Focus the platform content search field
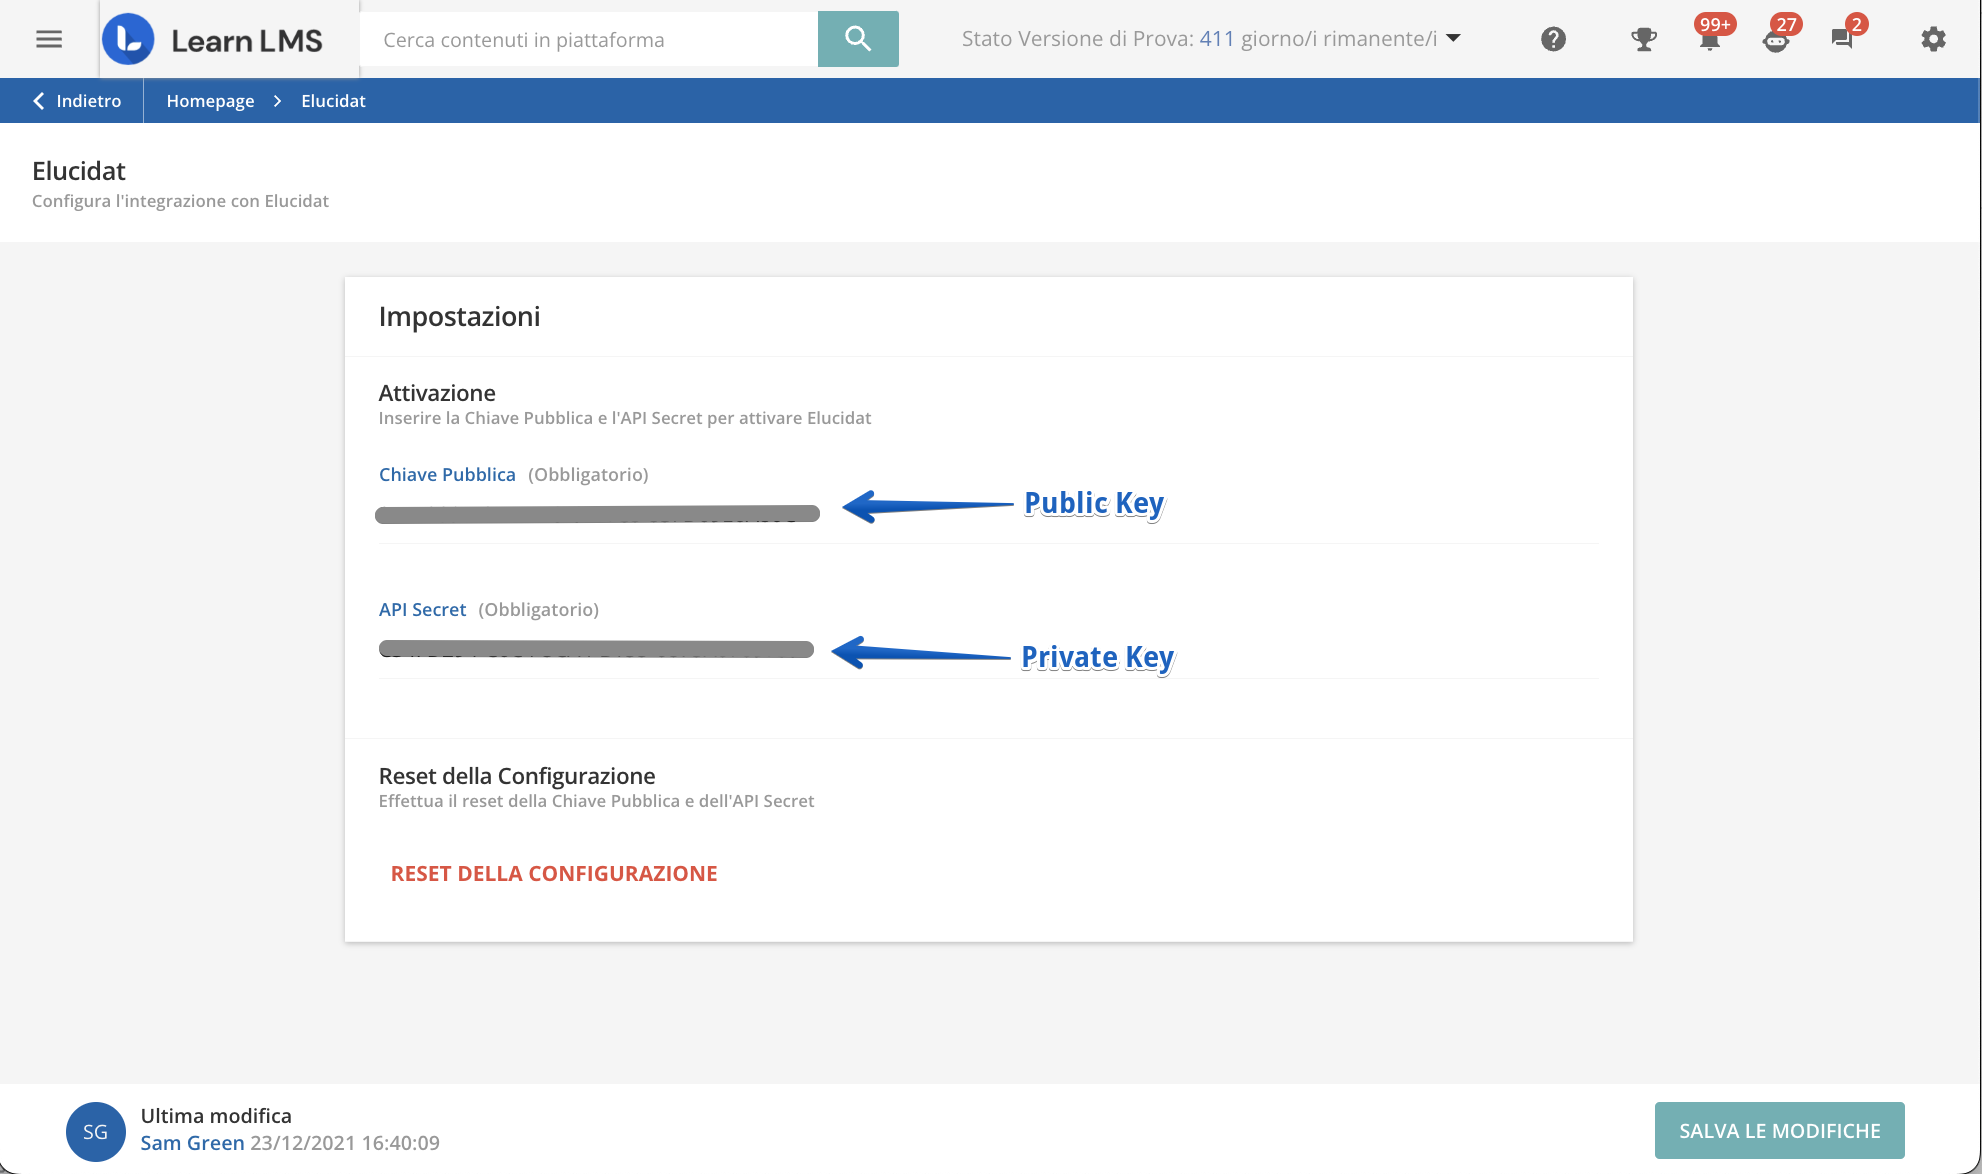The height and width of the screenshot is (1174, 1982). point(589,39)
